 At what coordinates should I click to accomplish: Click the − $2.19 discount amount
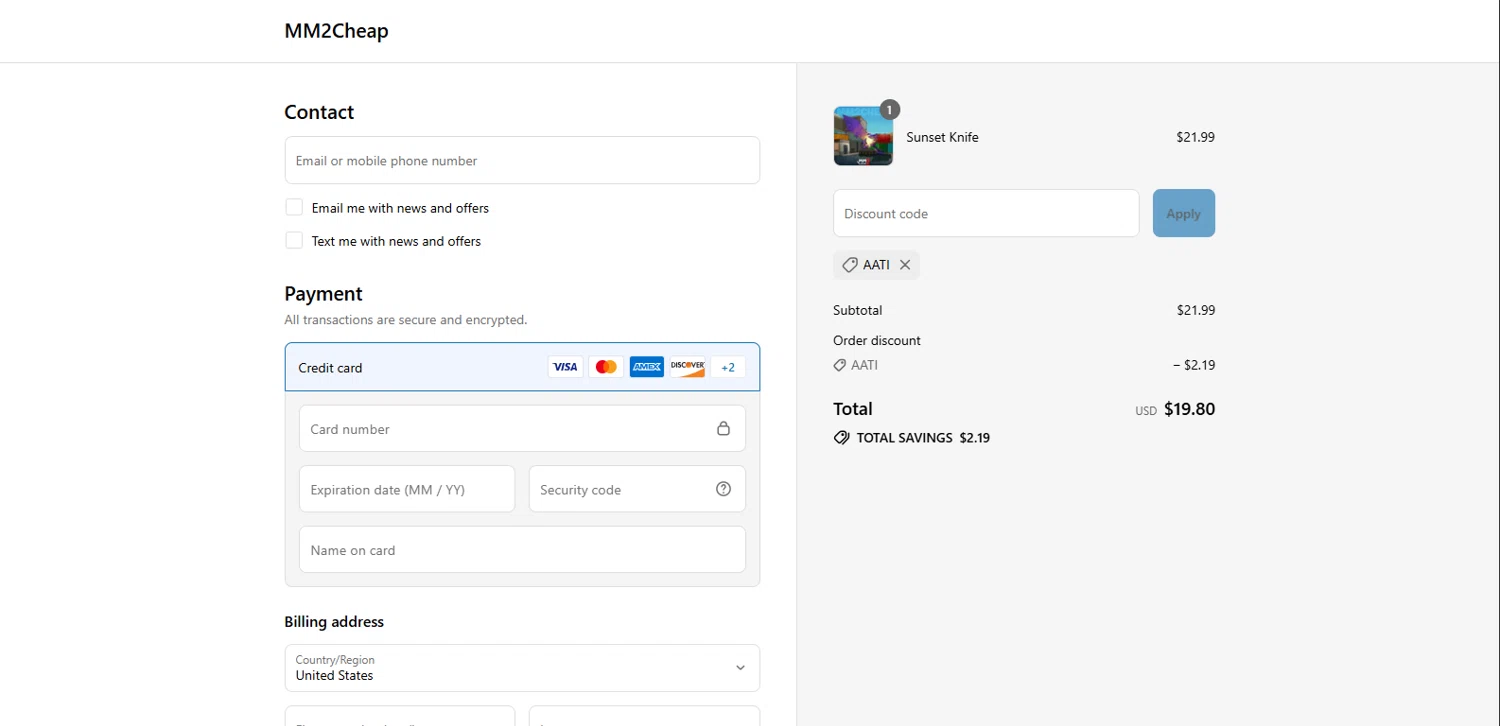point(1194,365)
